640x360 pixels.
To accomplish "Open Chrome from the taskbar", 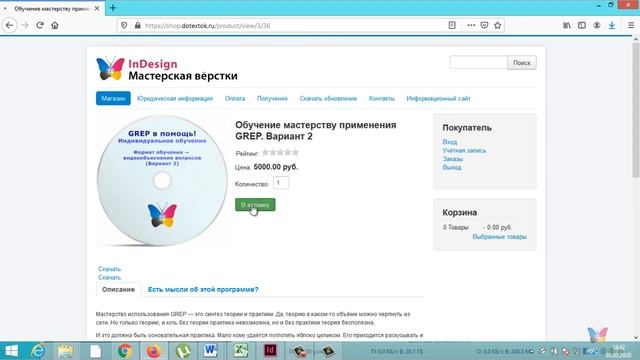I will pos(125,351).
